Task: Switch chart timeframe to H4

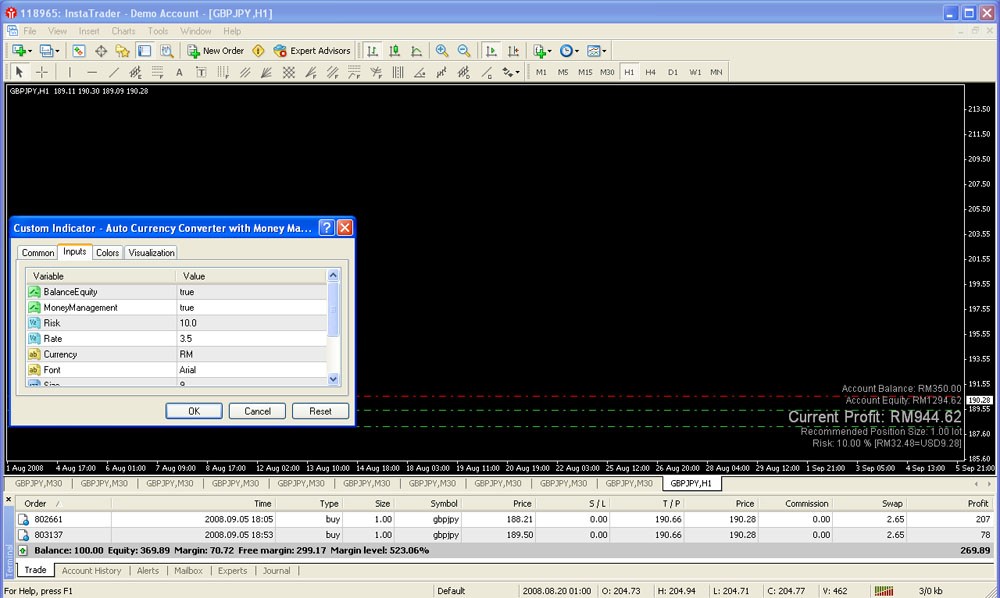Action: click(651, 72)
